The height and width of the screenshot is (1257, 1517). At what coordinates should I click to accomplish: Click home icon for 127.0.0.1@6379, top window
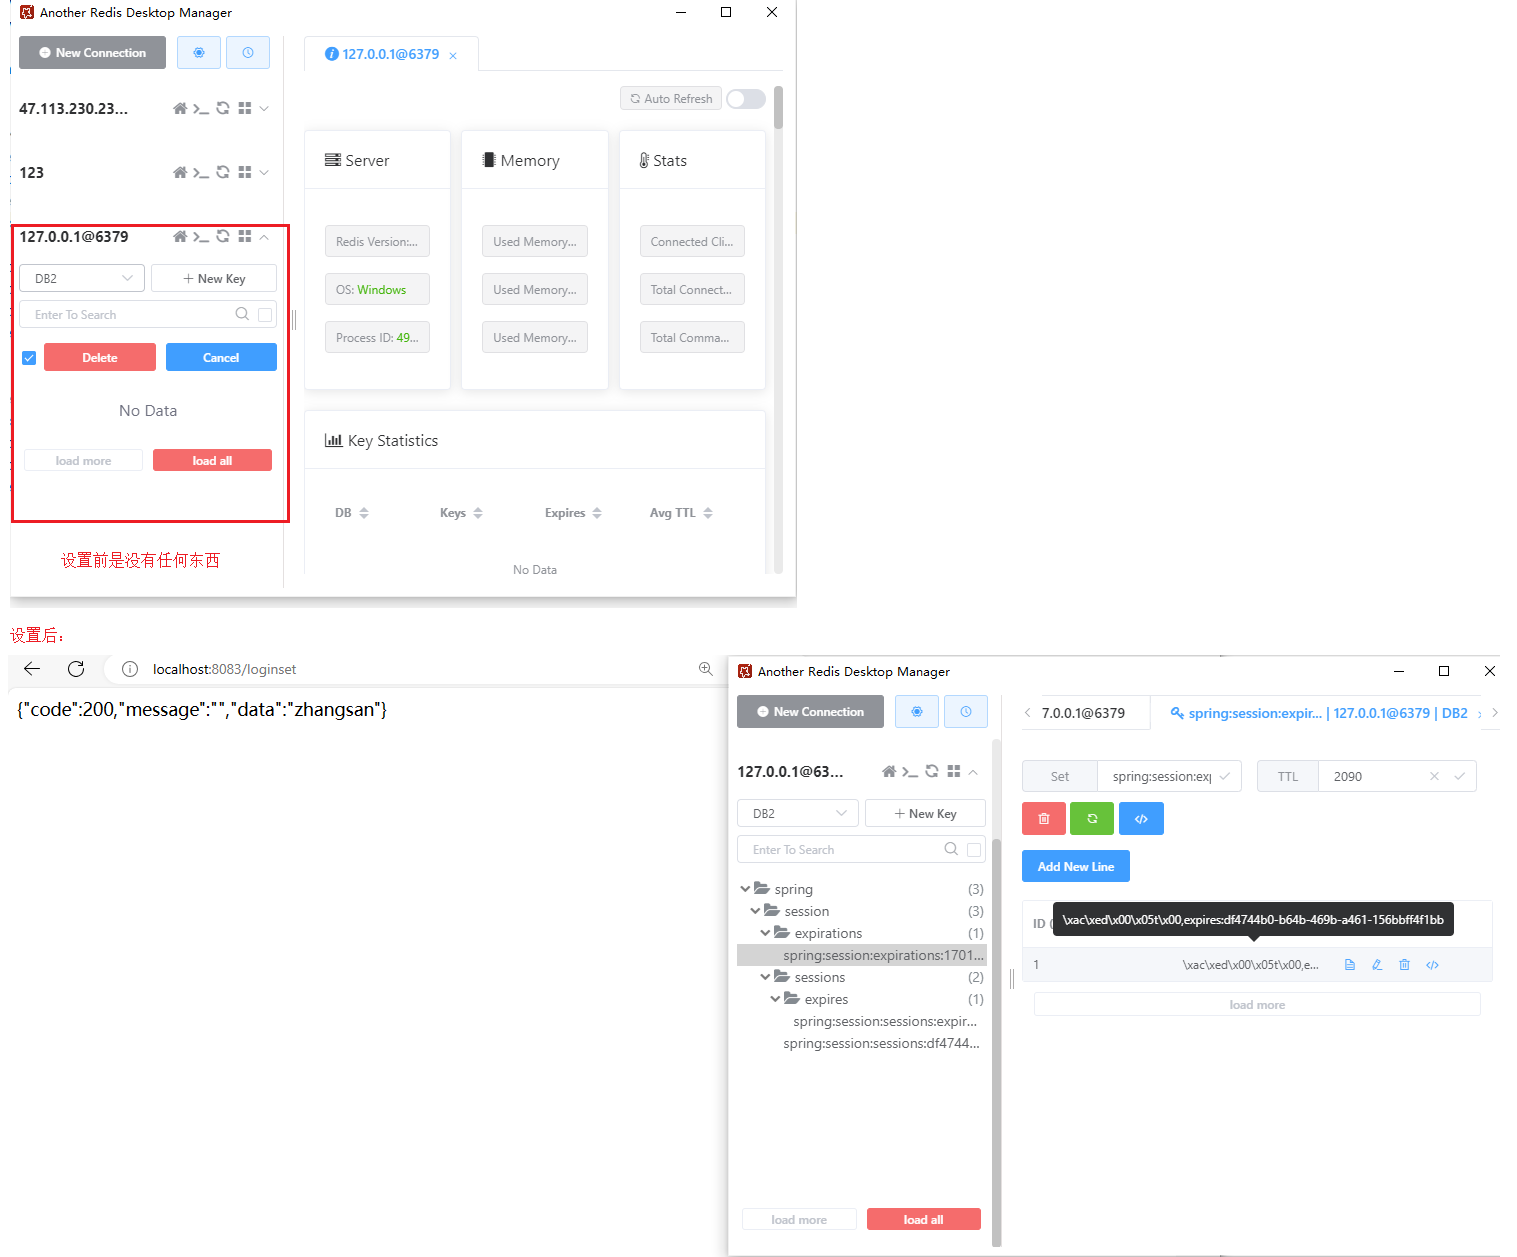(x=180, y=237)
